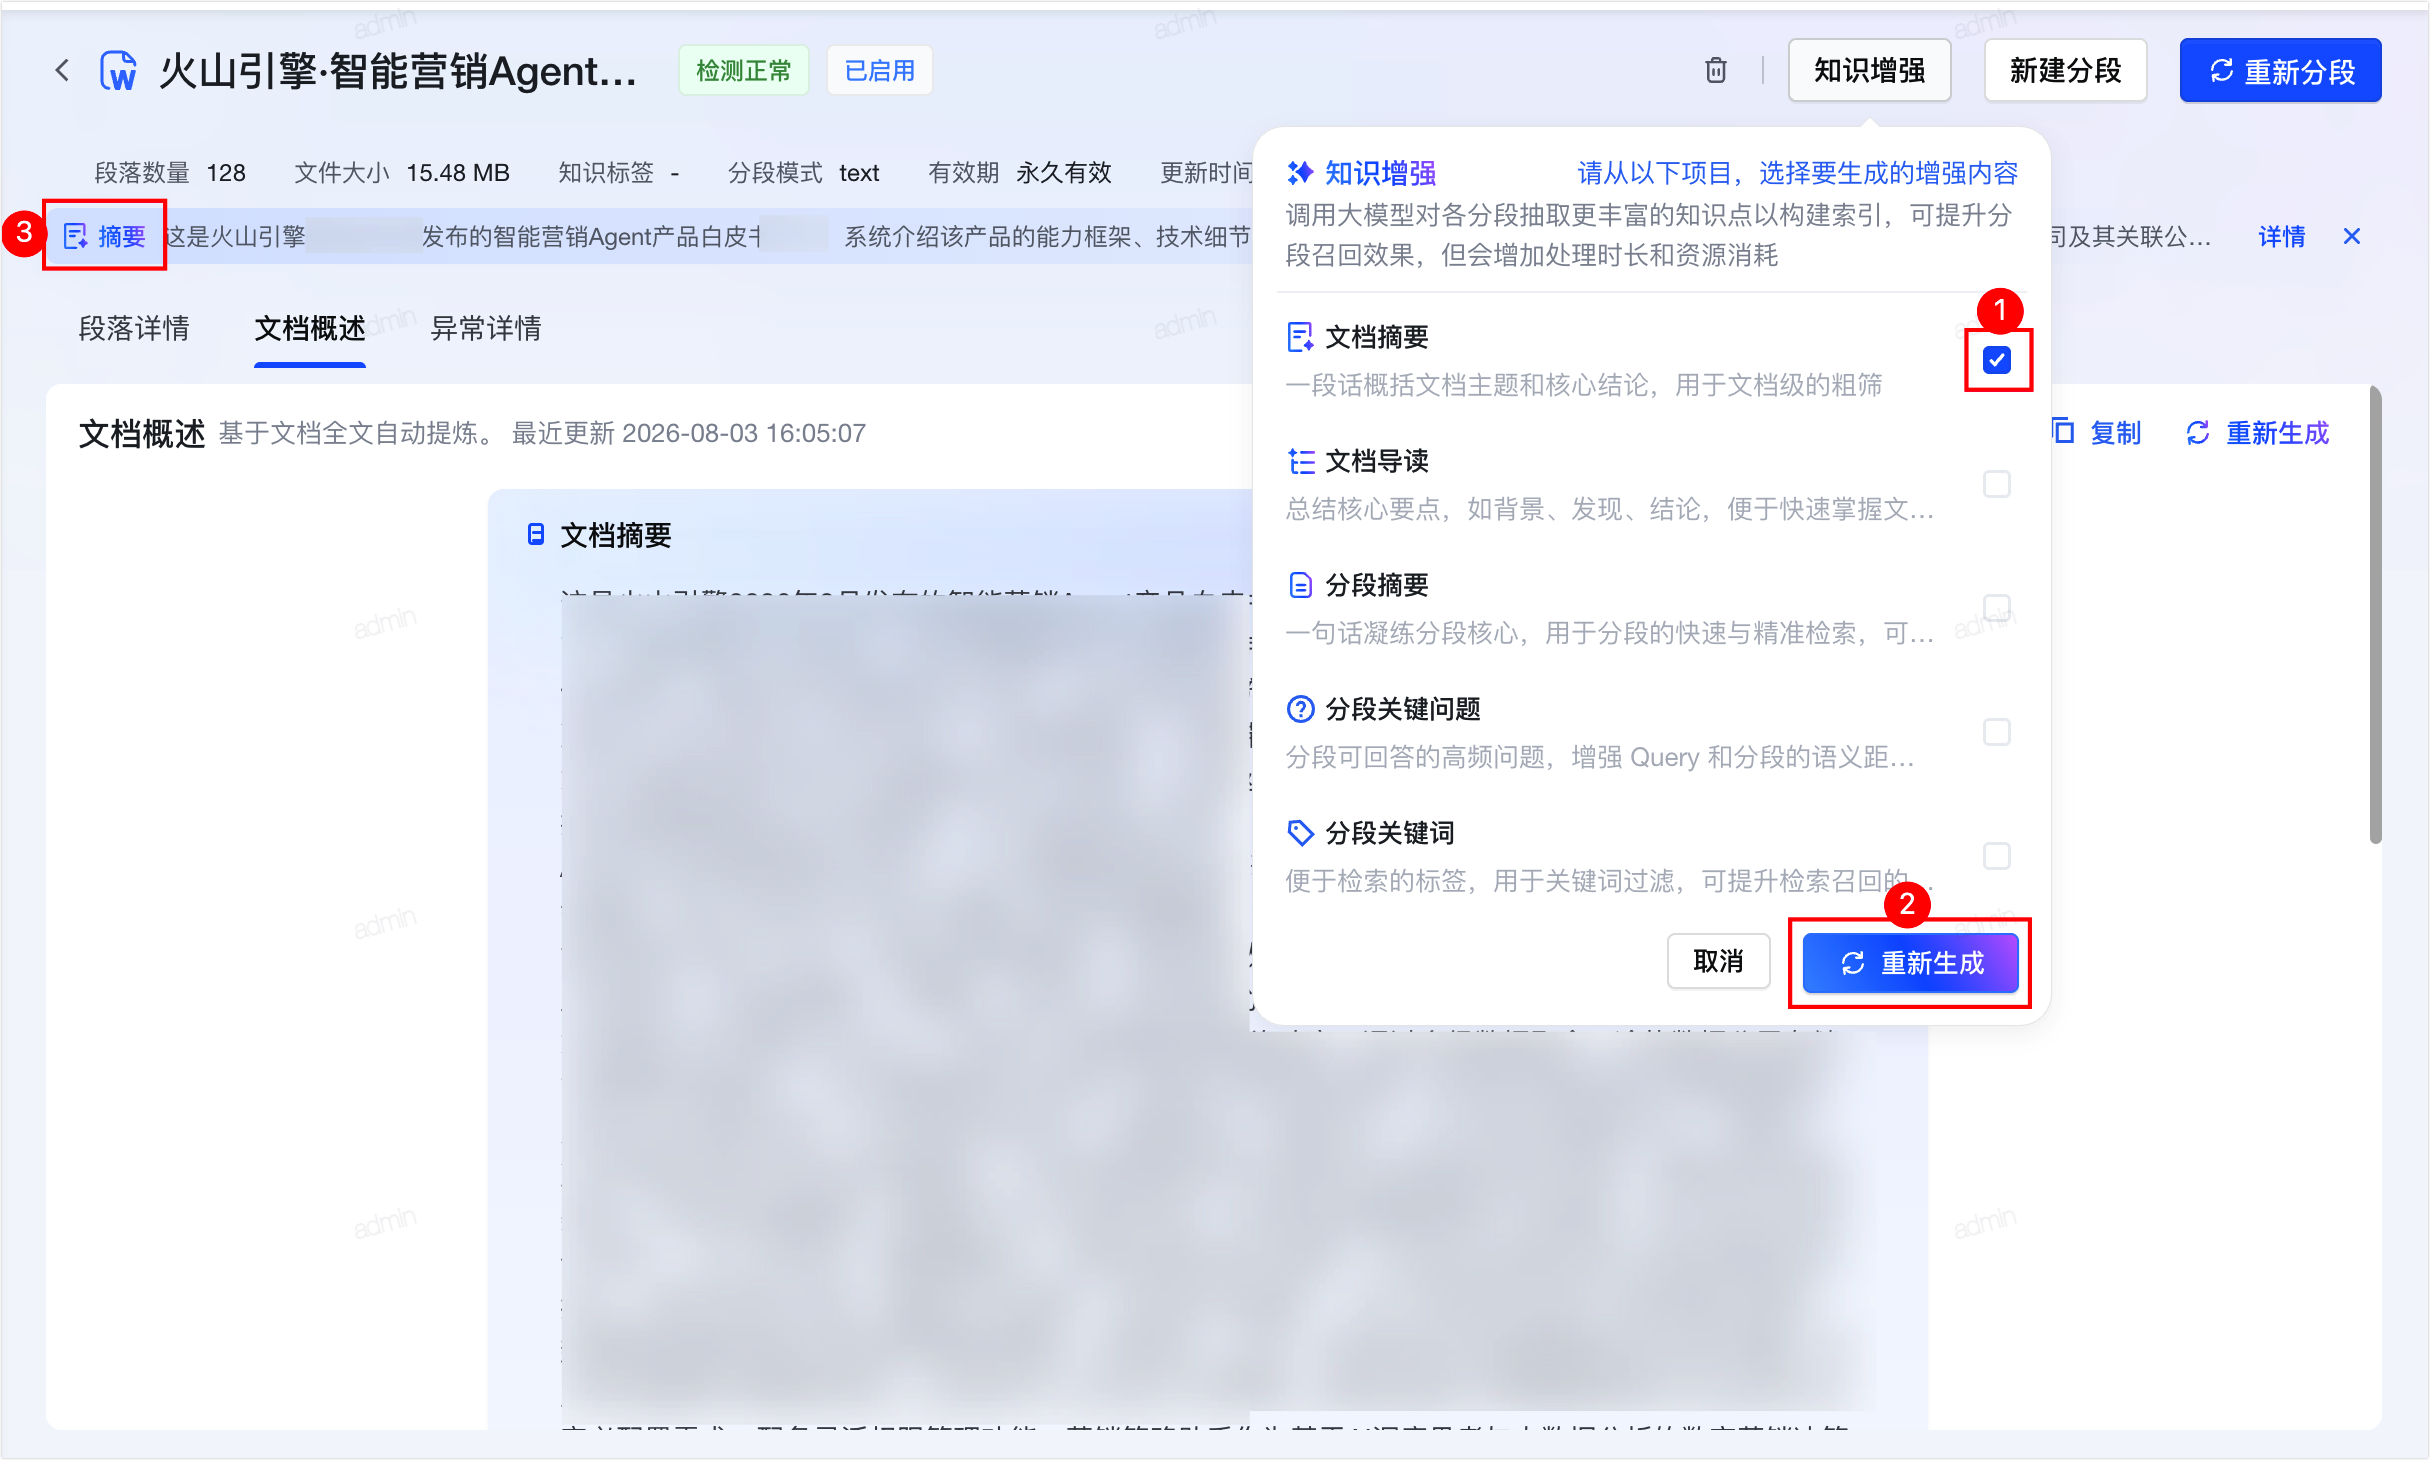Click the 文档摘要 option icon

coord(1299,337)
